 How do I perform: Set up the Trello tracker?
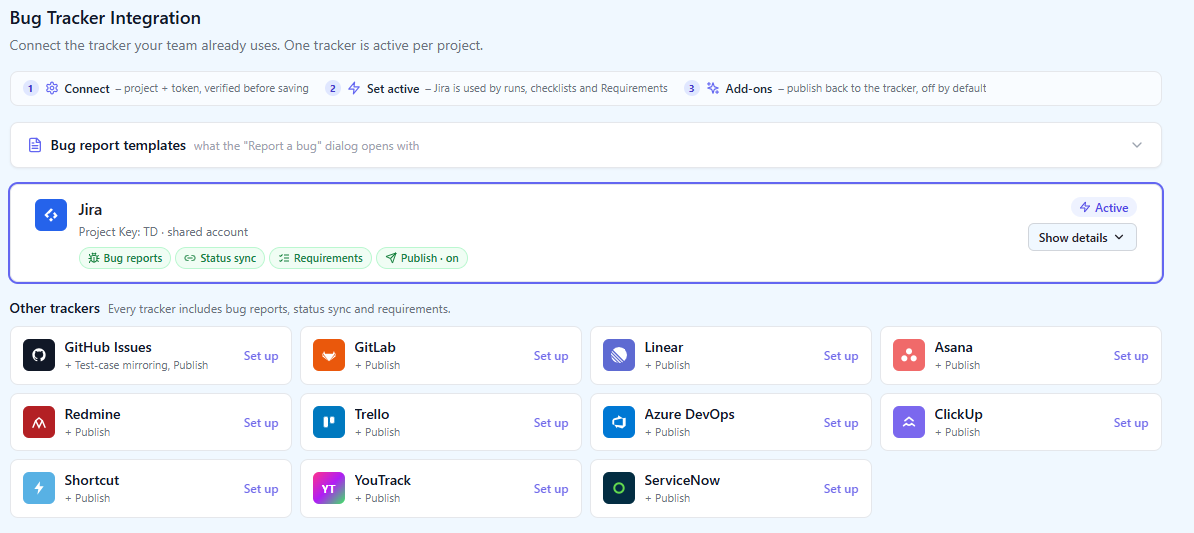coord(551,423)
